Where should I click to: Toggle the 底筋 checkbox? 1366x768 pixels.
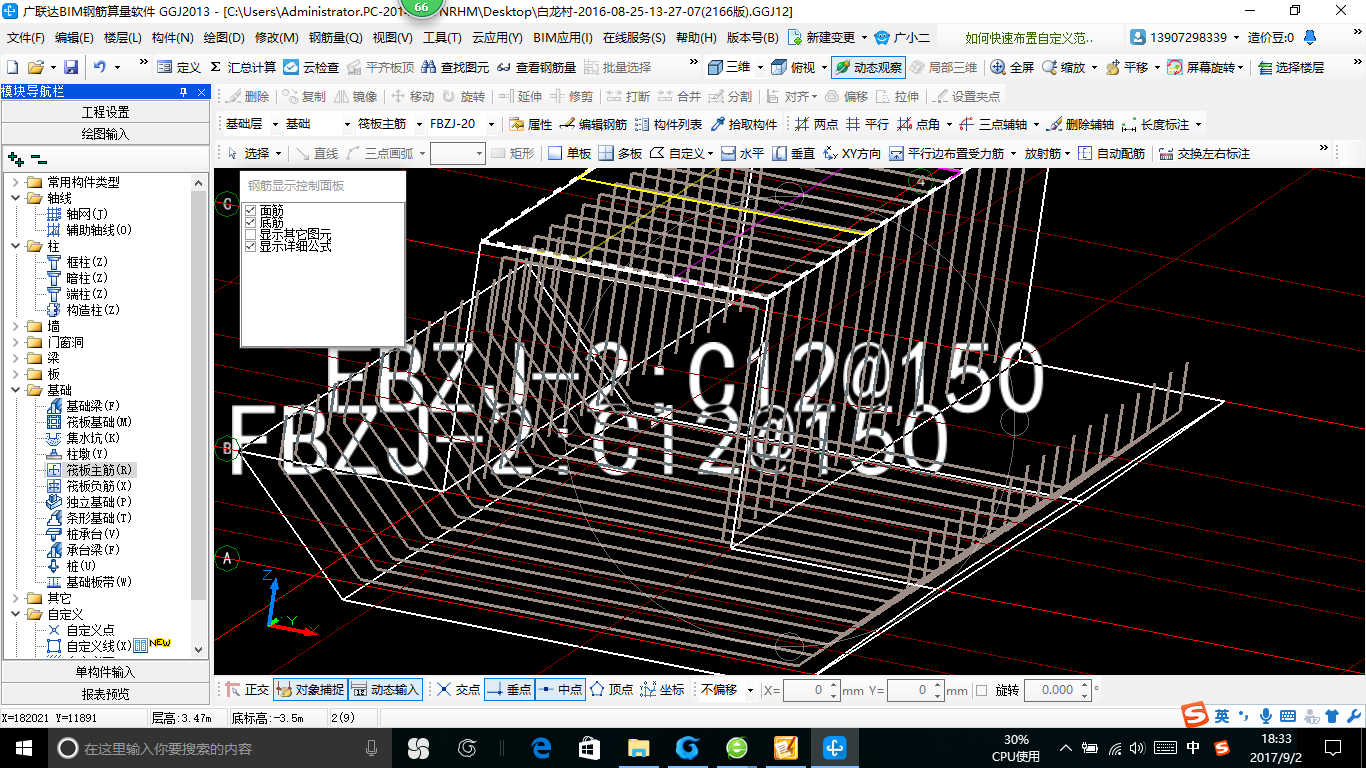click(250, 222)
